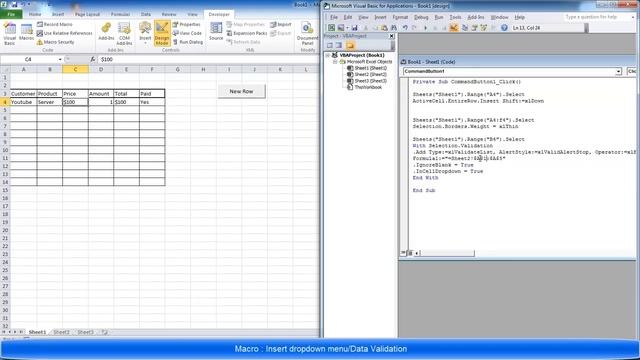Click Save icon in VBA toolbar

coord(354,28)
